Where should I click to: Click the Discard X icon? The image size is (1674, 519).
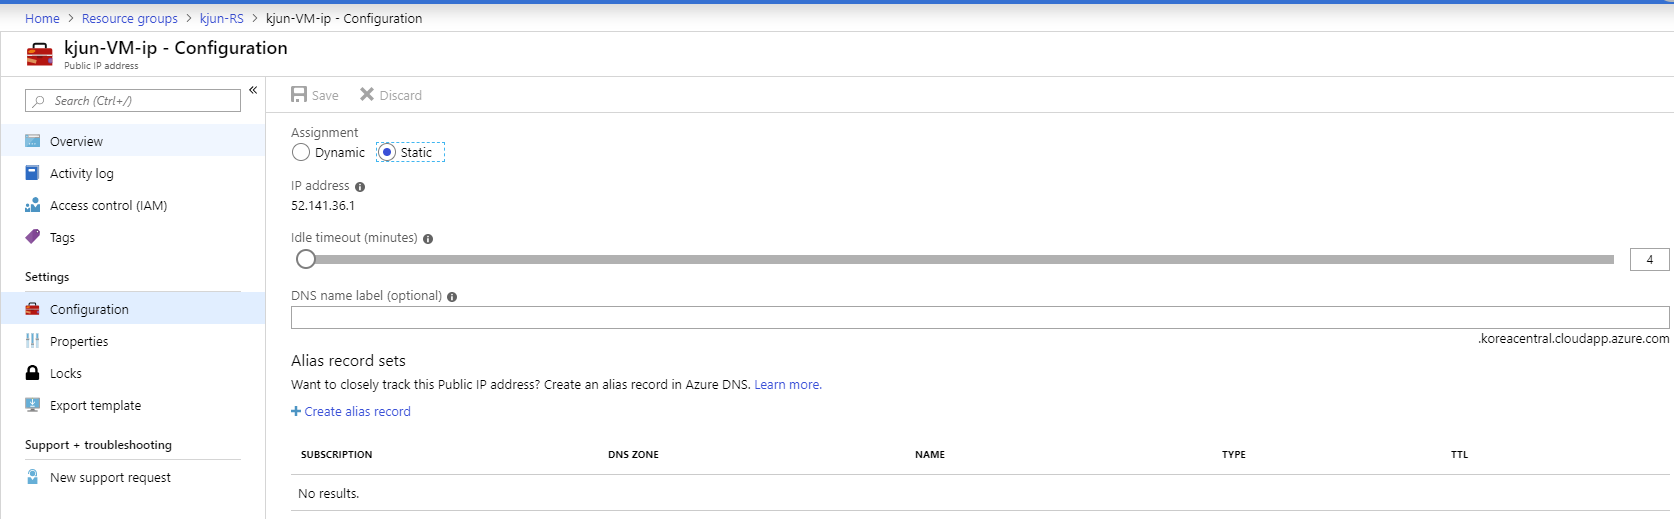point(367,94)
